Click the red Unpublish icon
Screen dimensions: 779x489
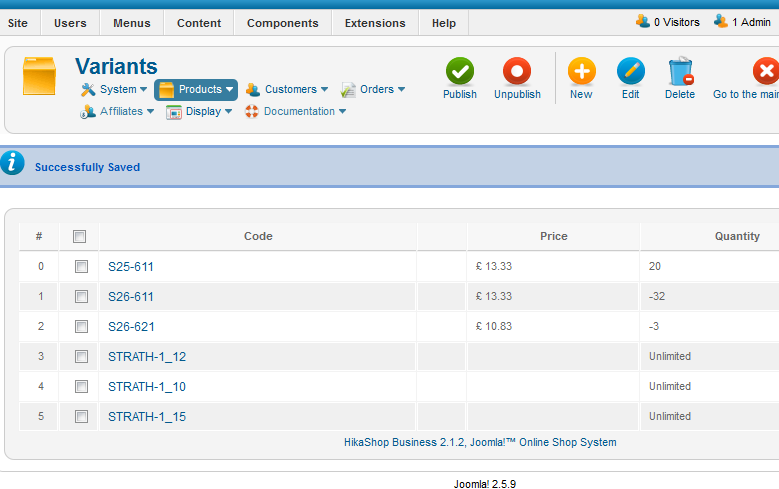click(517, 71)
